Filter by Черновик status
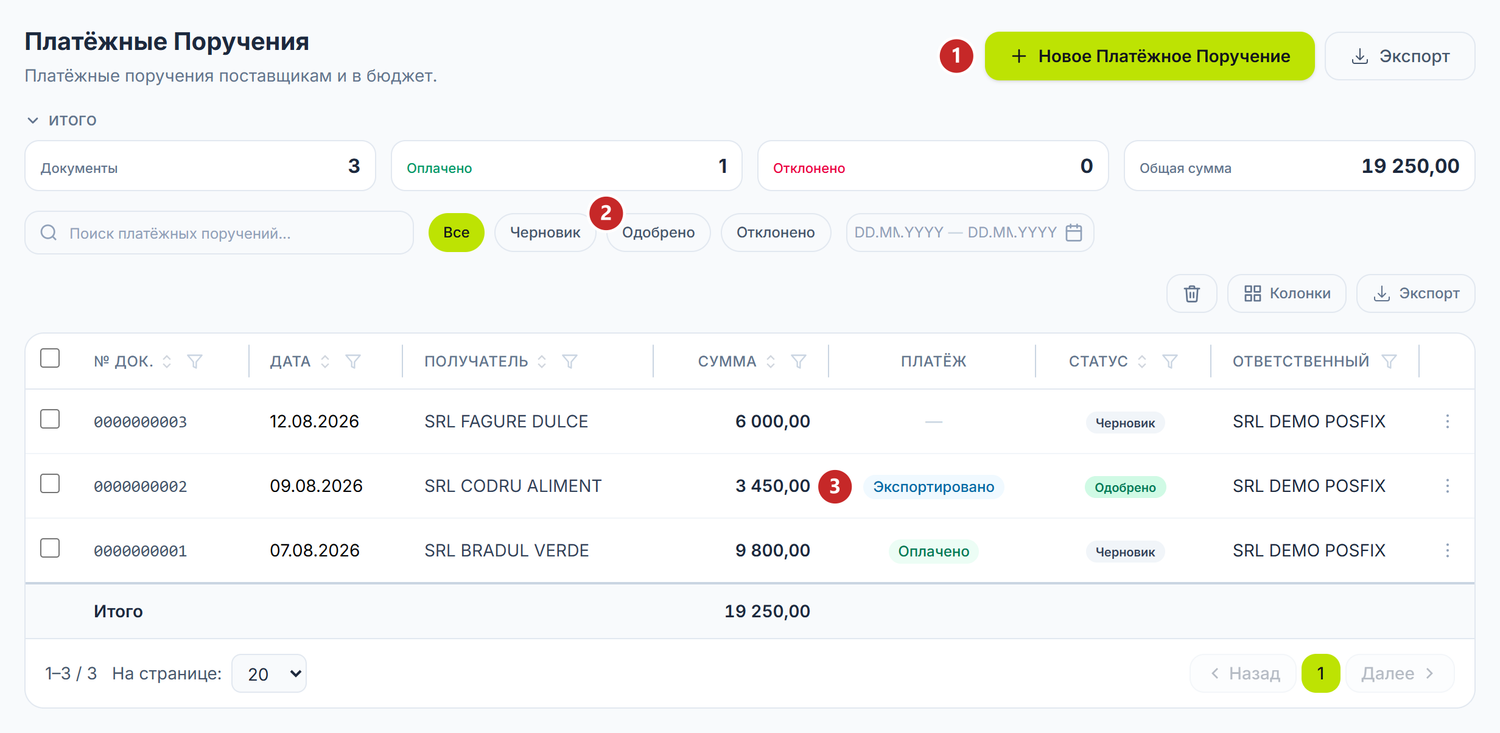Screen dimensions: 1500x733 pyautogui.click(x=545, y=233)
